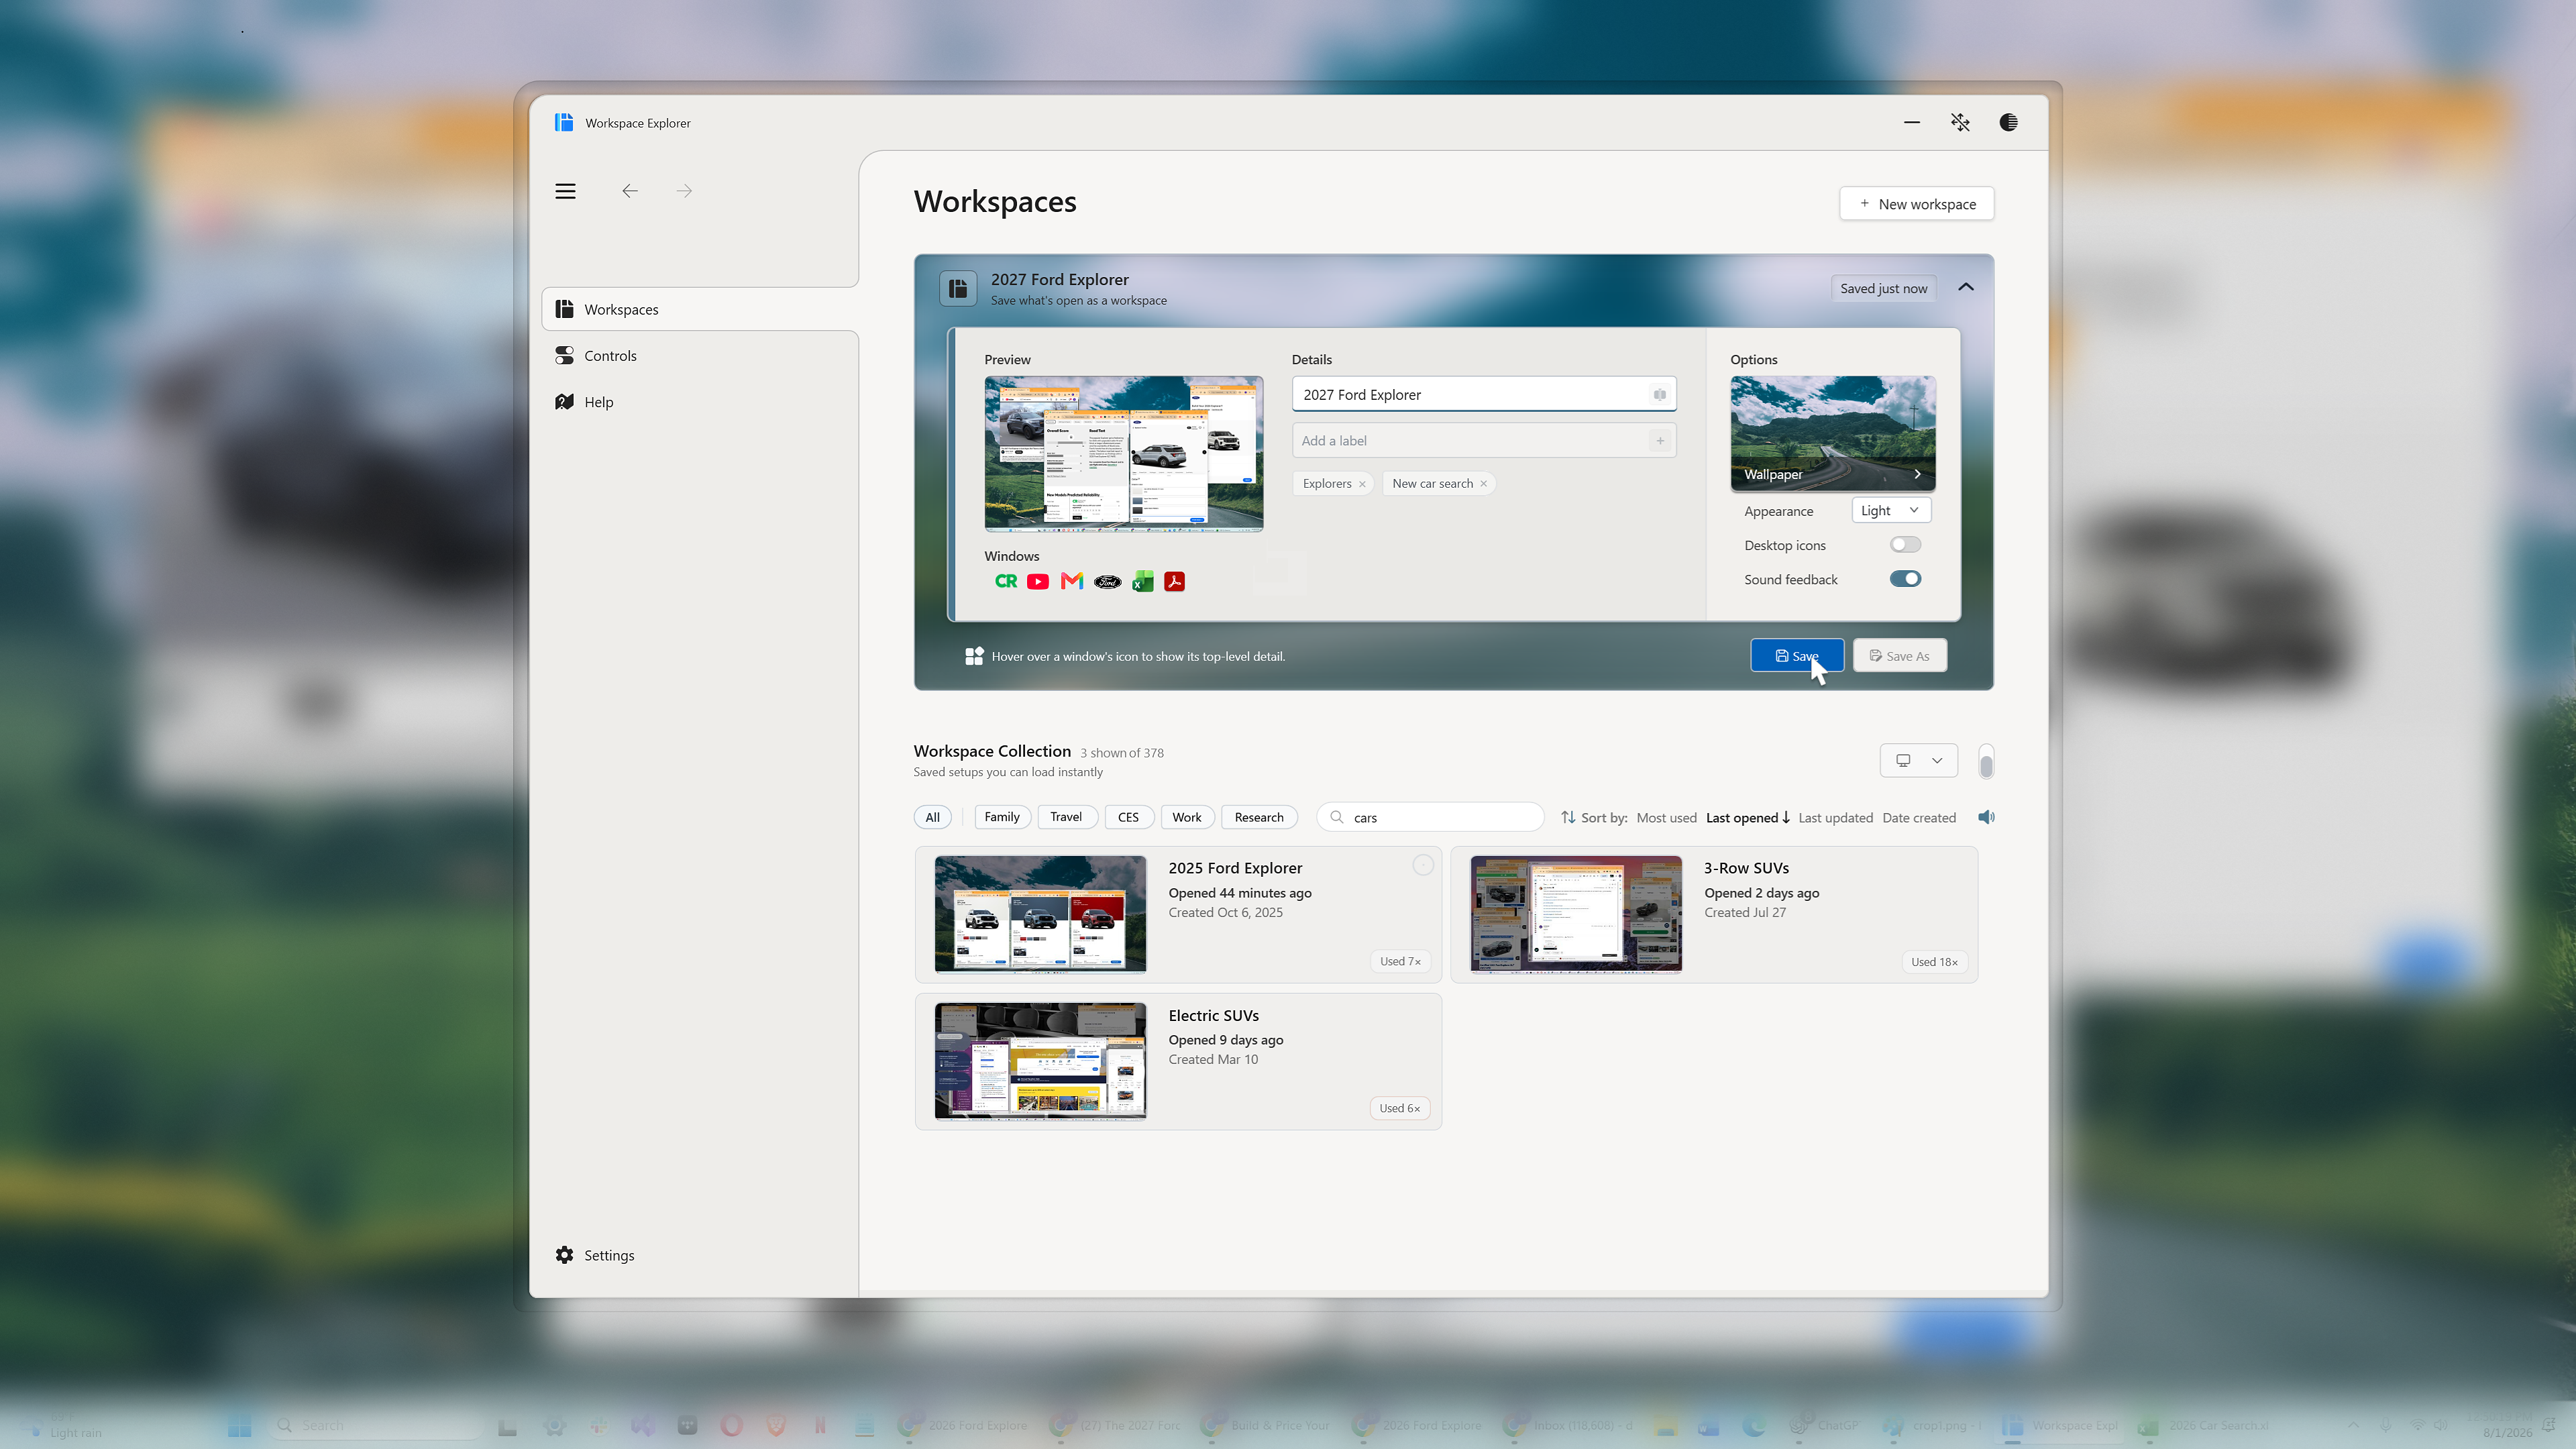Click the speaker sound icon by sort options

coord(1987,817)
